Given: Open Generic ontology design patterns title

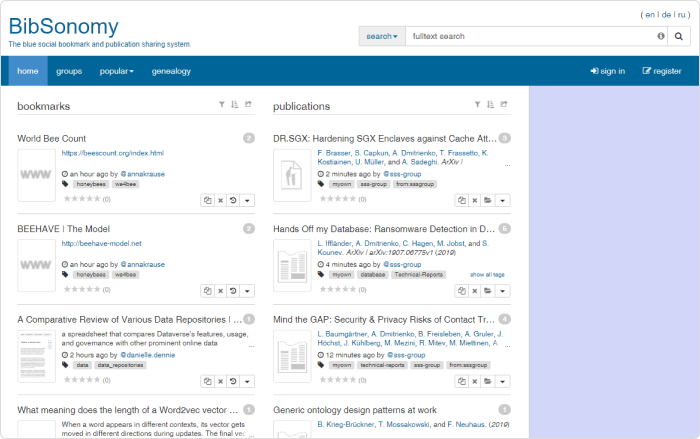Looking at the screenshot, I should [355, 410].
